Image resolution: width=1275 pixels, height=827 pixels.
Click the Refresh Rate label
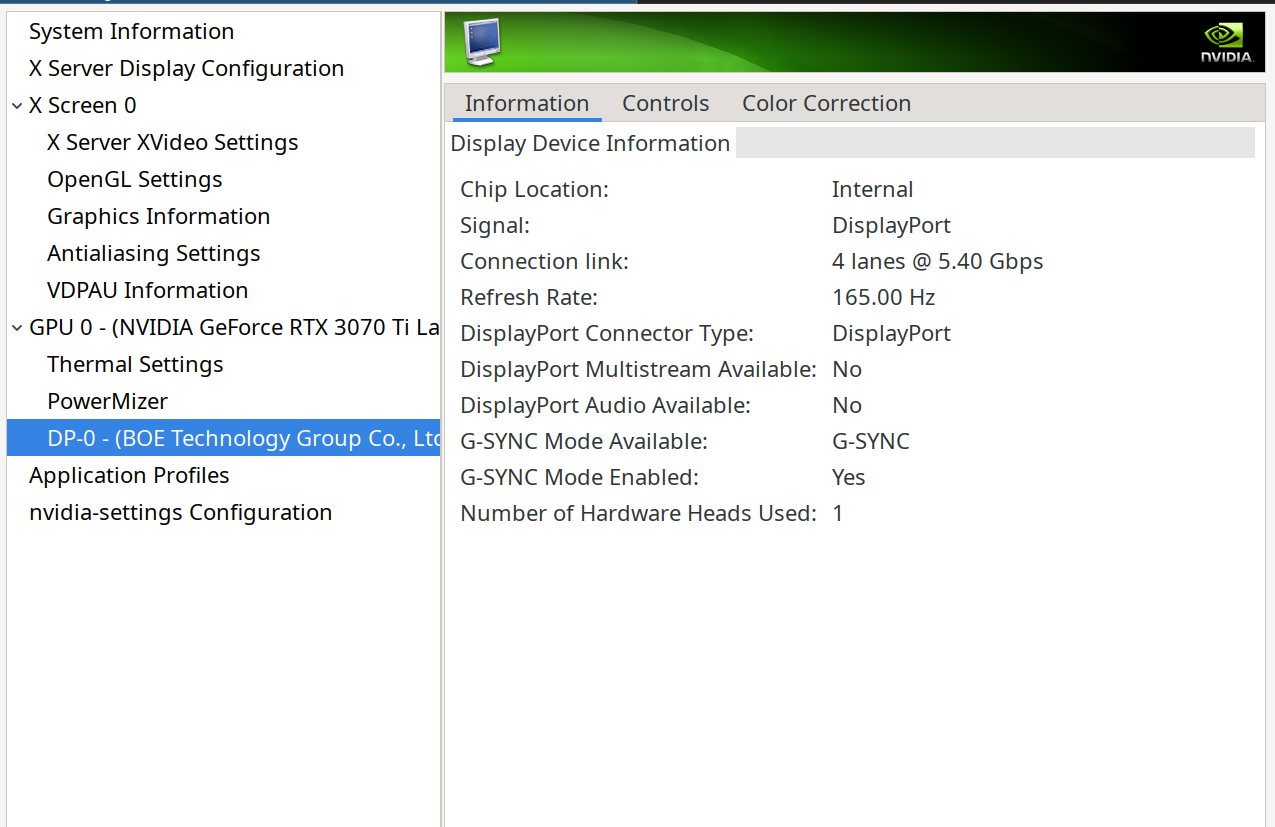tap(528, 297)
